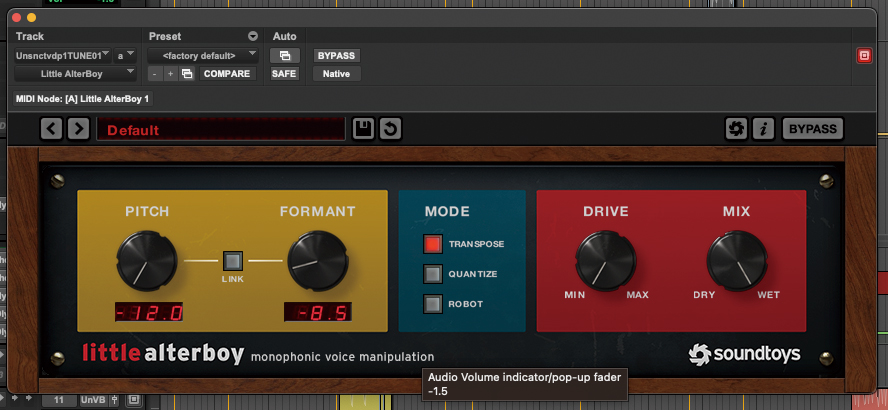
Task: Click the MIN label under the Drive knob
Action: click(575, 295)
